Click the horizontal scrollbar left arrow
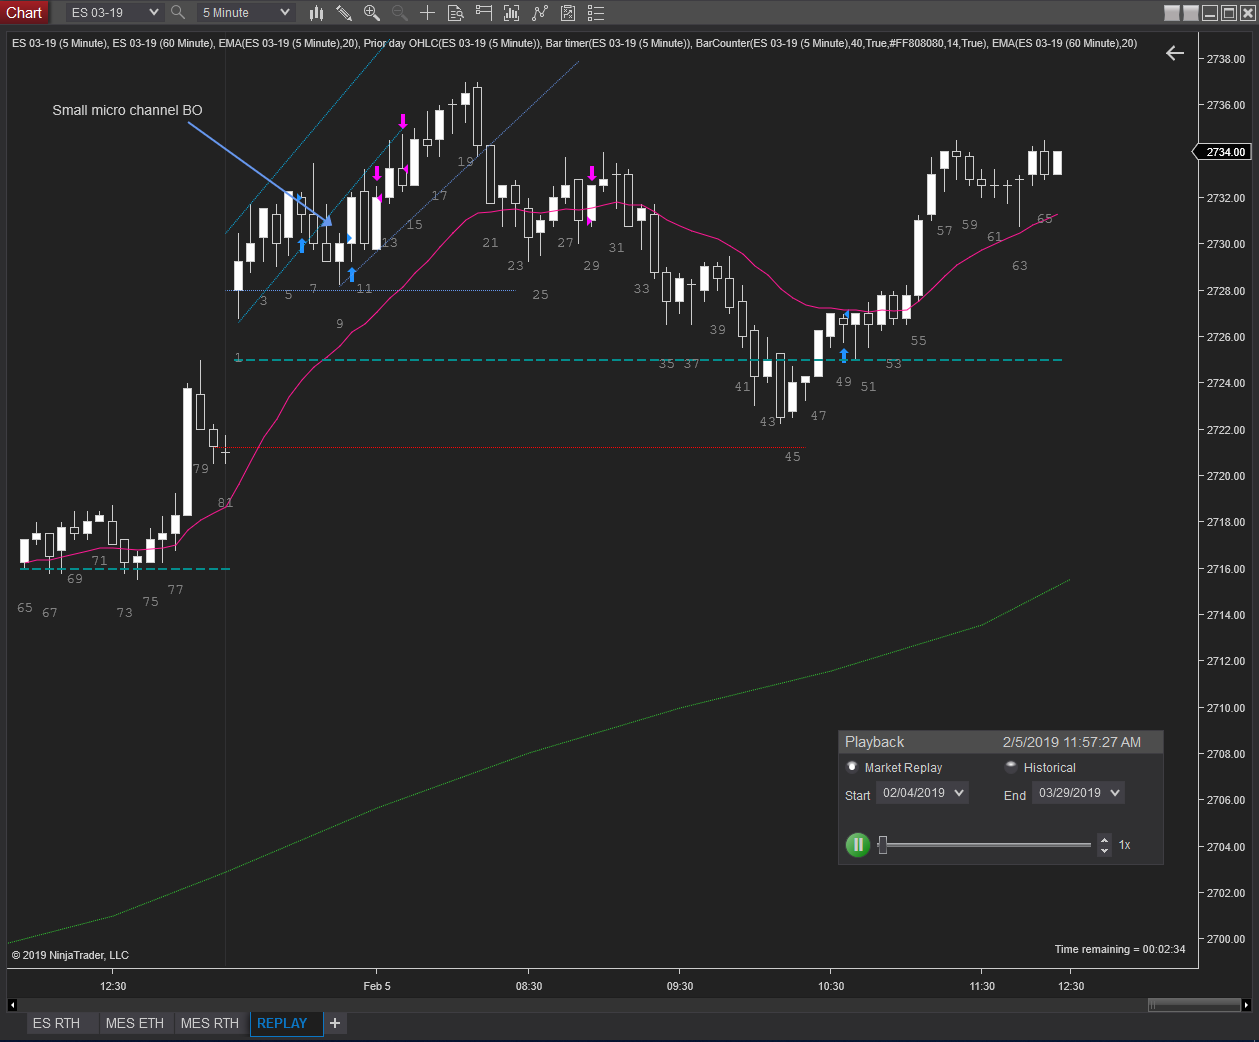Screen dimensions: 1259x1042 [x=12, y=1005]
